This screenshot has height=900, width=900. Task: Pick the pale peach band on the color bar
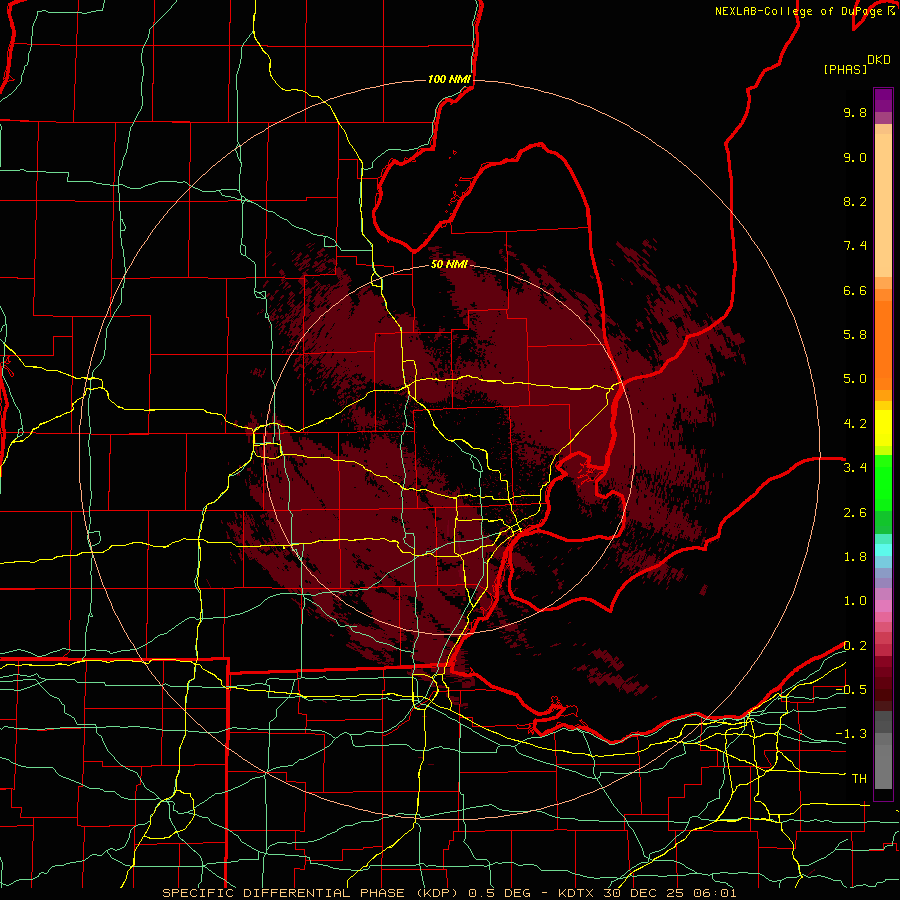[883, 205]
